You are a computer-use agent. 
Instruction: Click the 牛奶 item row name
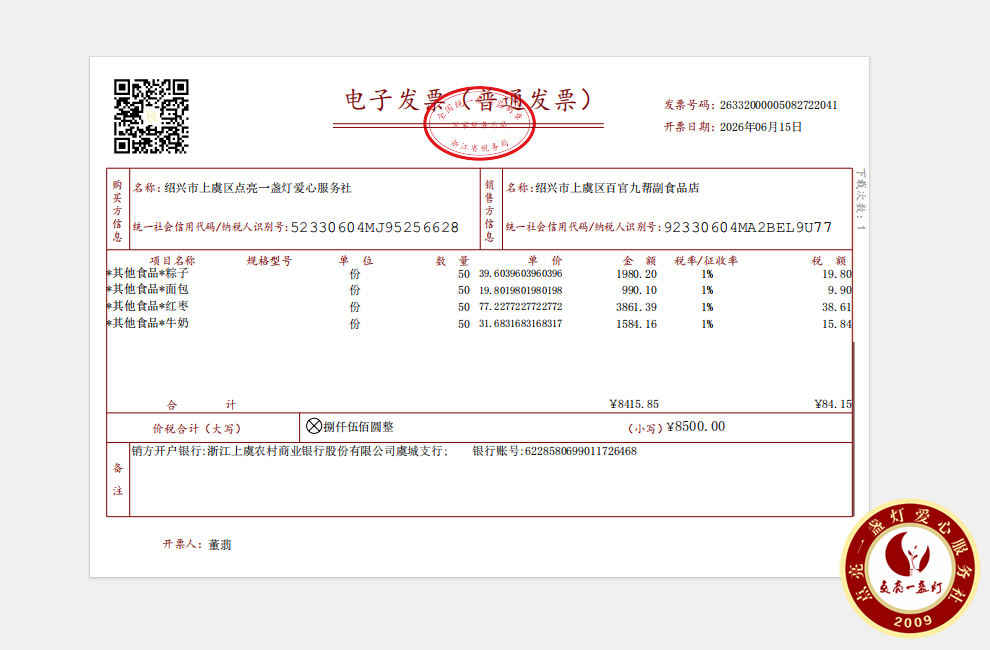148,323
